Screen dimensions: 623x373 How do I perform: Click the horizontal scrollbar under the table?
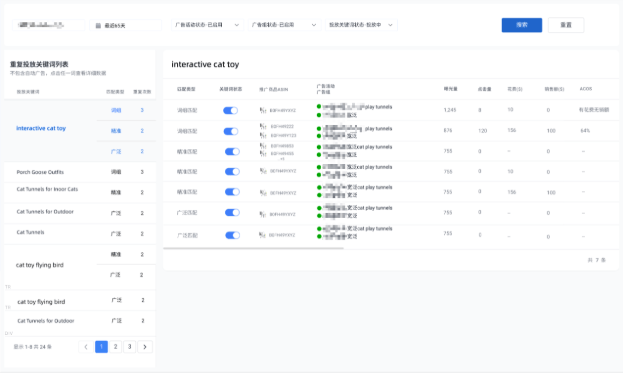[253, 248]
